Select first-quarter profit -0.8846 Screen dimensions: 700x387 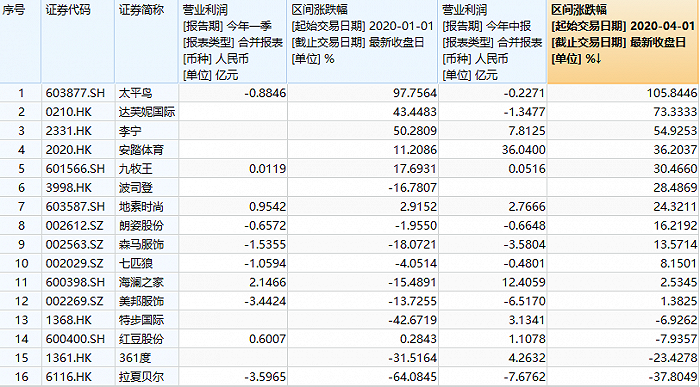click(265, 93)
